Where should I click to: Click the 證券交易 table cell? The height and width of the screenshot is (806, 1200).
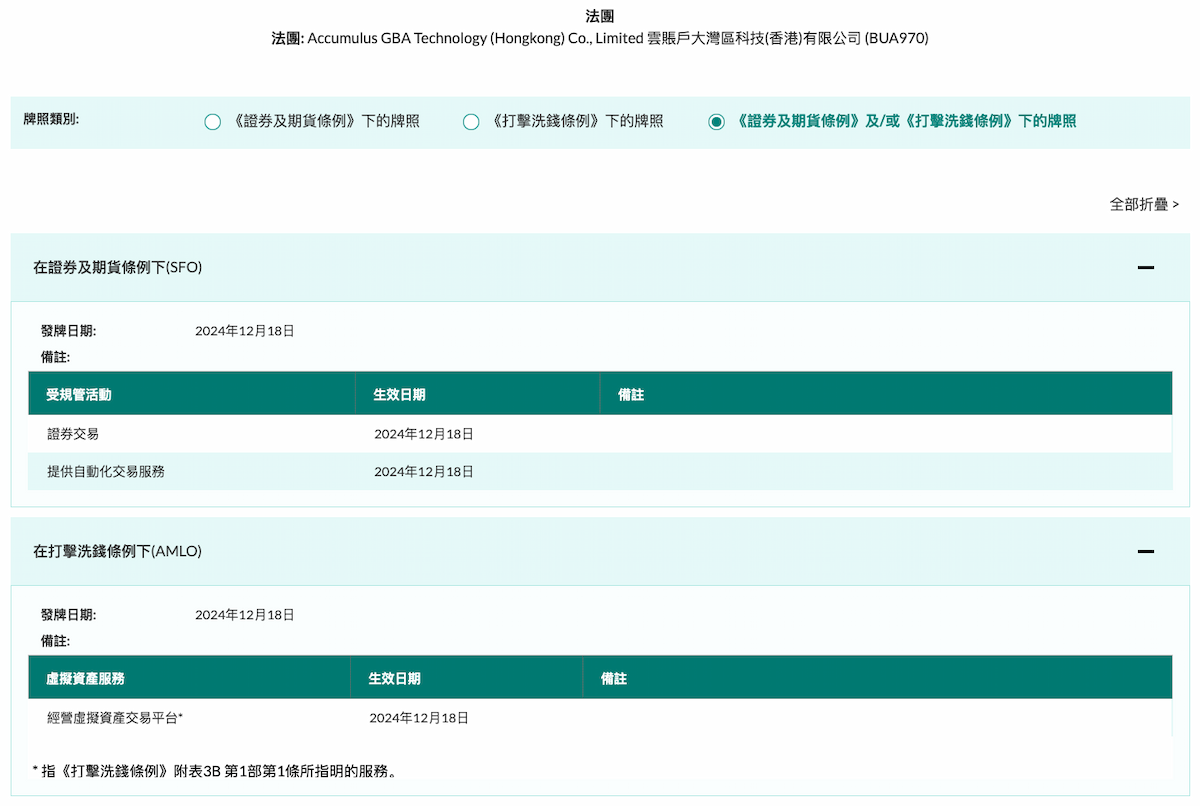coord(192,434)
